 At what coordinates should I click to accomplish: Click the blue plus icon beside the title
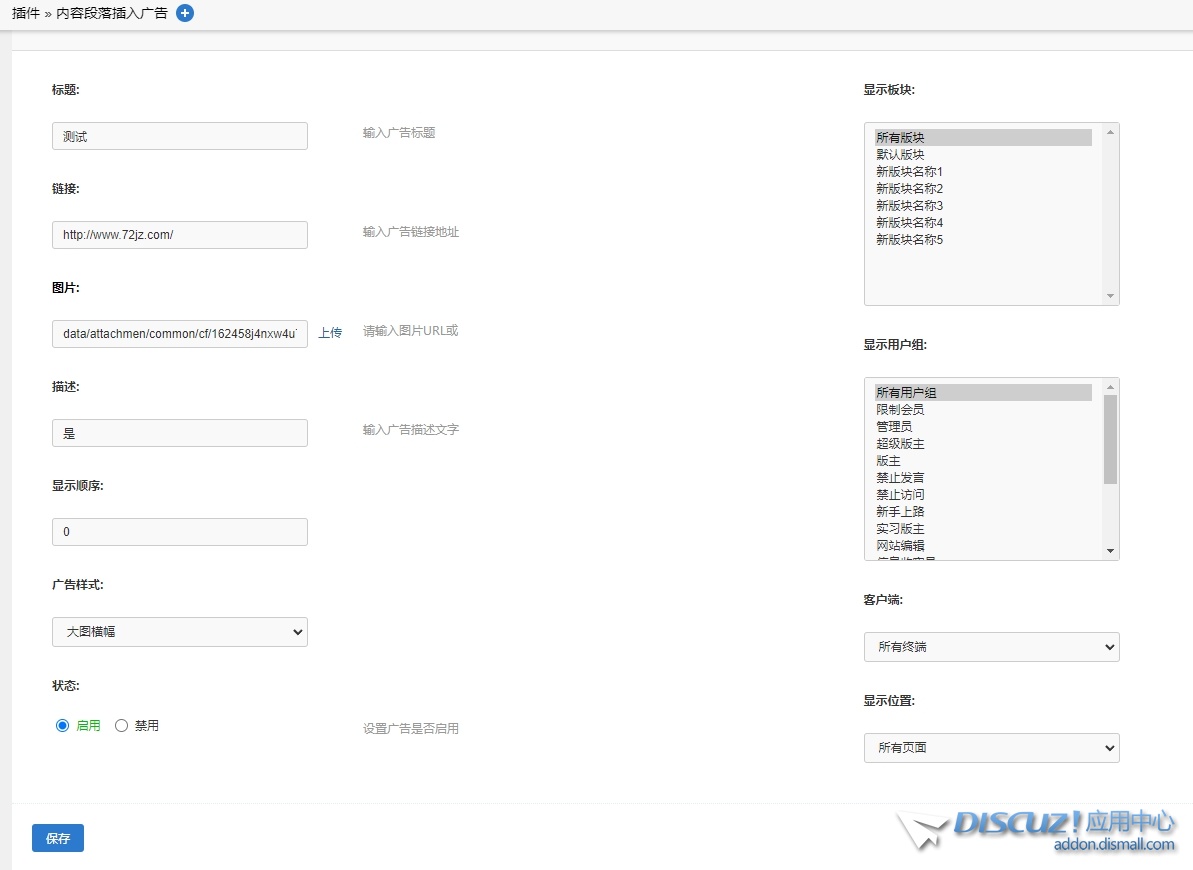pos(185,13)
